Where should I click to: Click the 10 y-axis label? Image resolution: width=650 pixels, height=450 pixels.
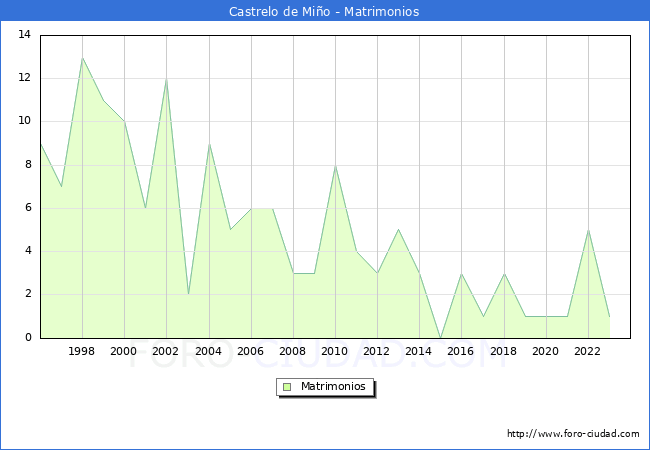[24, 121]
